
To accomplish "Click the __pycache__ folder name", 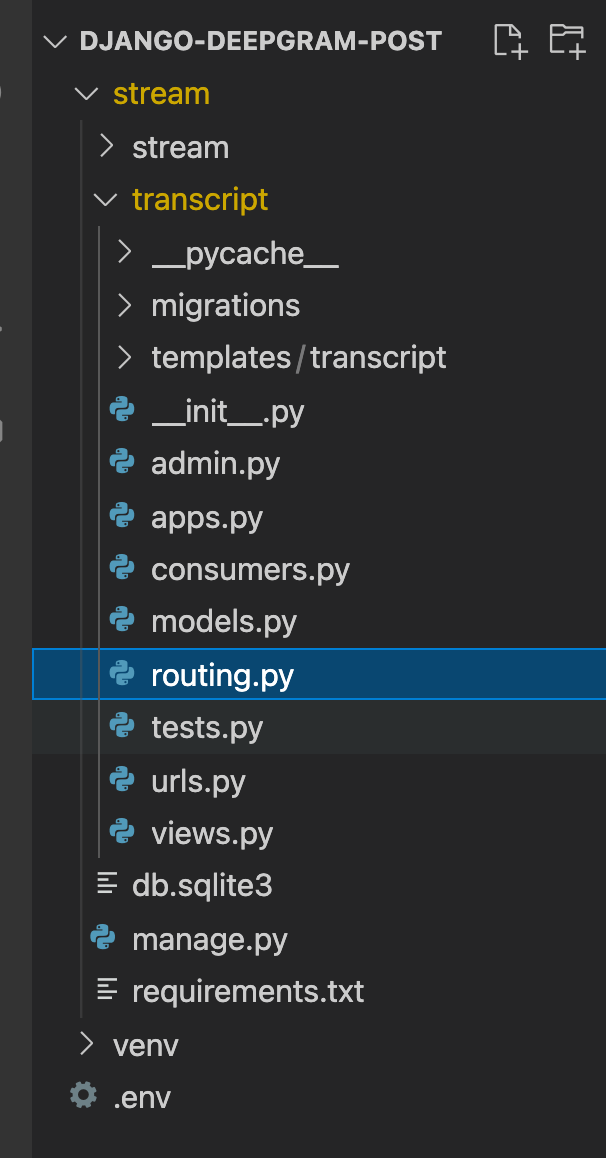I will (245, 254).
